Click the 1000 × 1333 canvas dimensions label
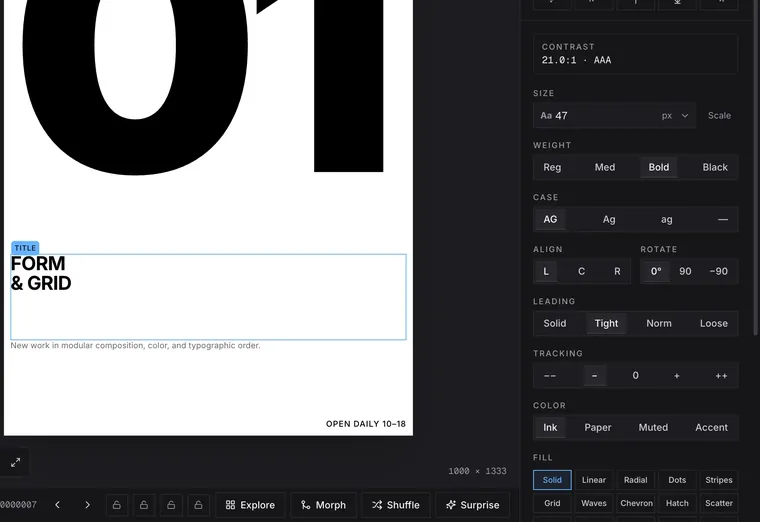The width and height of the screenshot is (760, 522). pyautogui.click(x=477, y=471)
